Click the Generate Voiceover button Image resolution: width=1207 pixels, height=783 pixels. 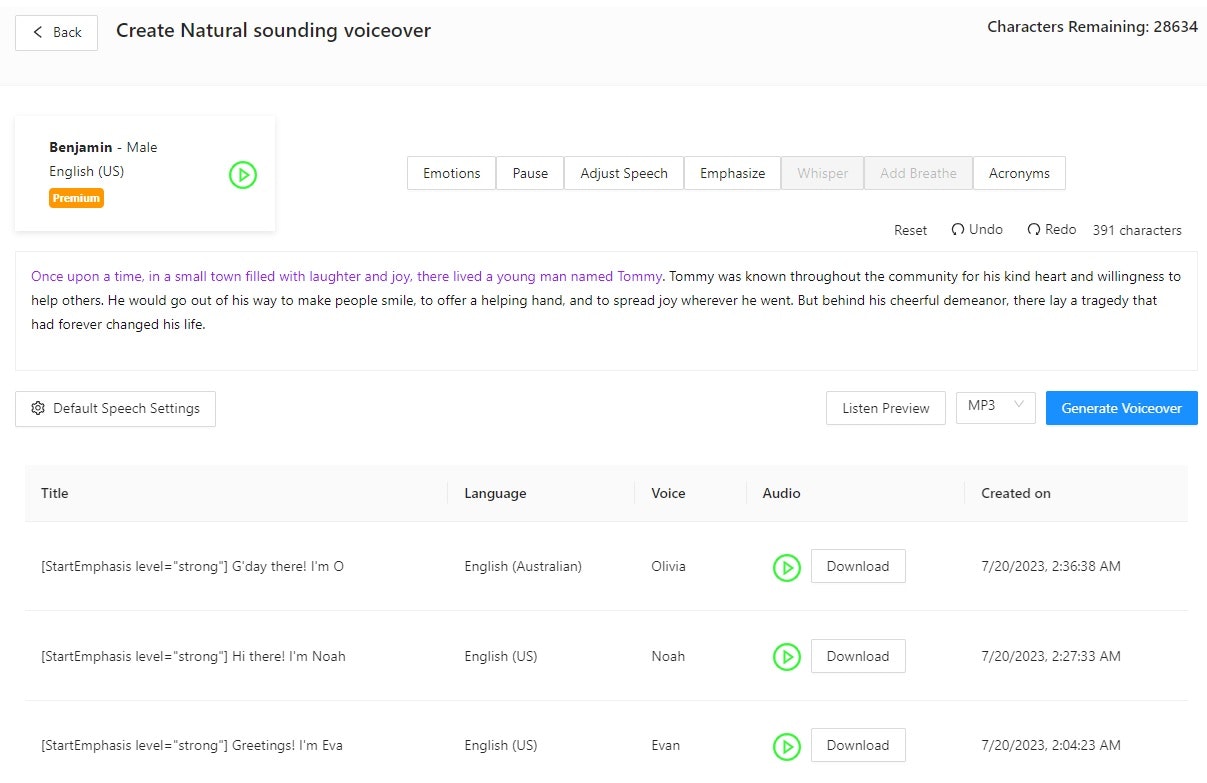click(x=1121, y=408)
